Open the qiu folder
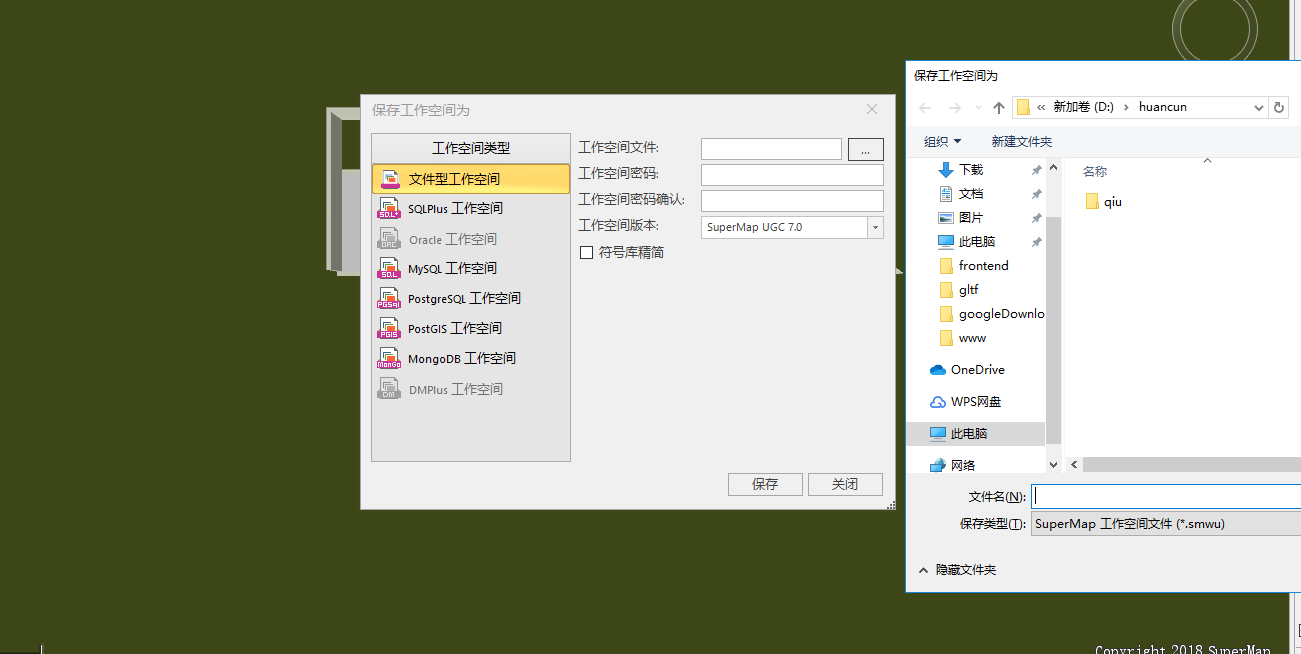The width and height of the screenshot is (1301, 654). tap(1112, 202)
